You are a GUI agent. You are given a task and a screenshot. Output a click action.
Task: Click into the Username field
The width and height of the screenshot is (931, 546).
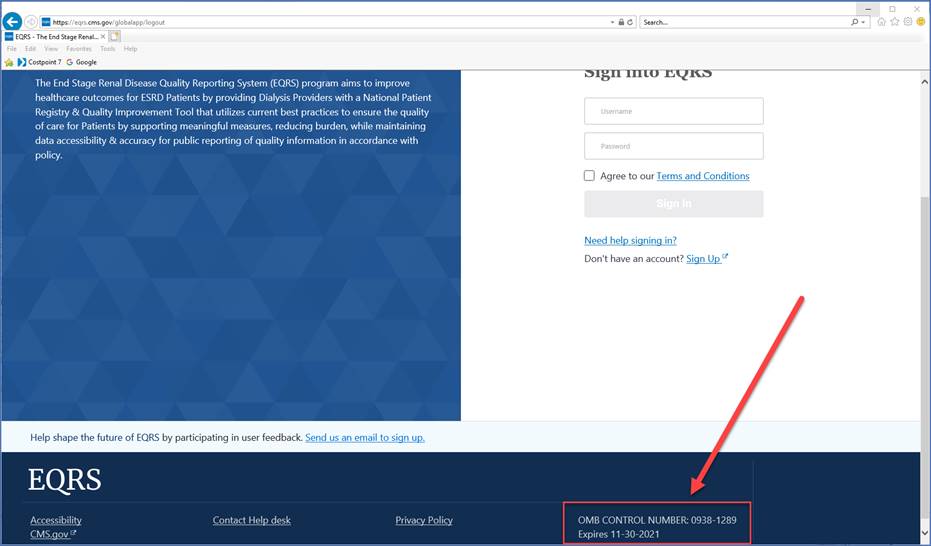[x=673, y=111]
